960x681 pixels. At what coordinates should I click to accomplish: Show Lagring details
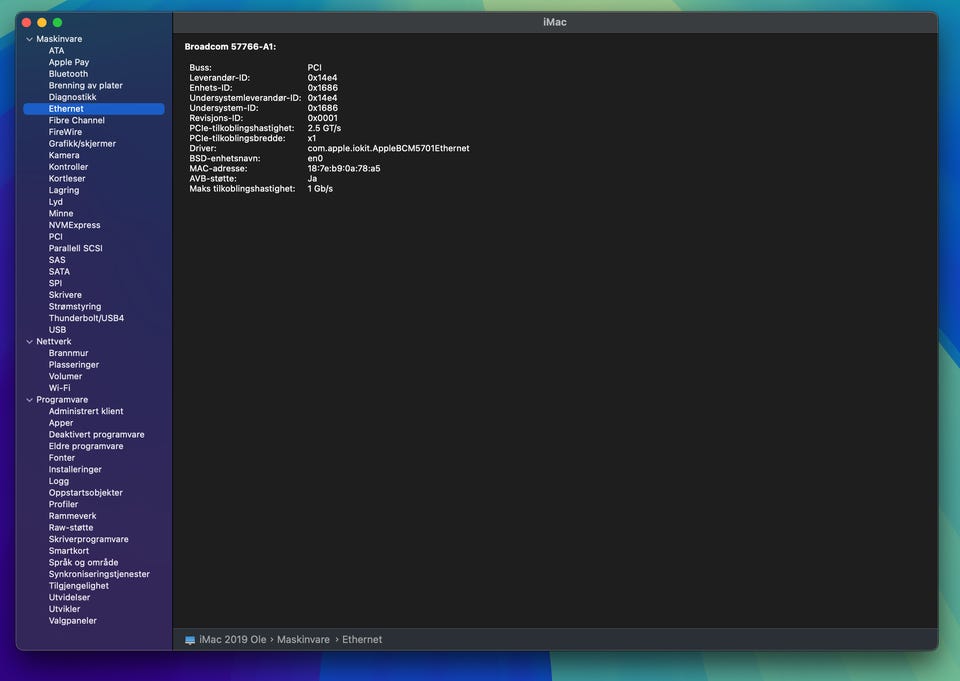(64, 190)
